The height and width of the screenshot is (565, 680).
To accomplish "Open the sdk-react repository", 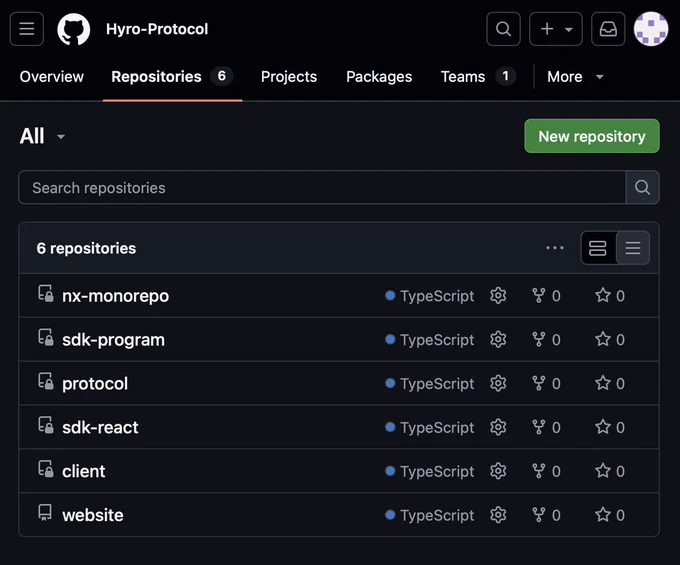I will tap(100, 427).
